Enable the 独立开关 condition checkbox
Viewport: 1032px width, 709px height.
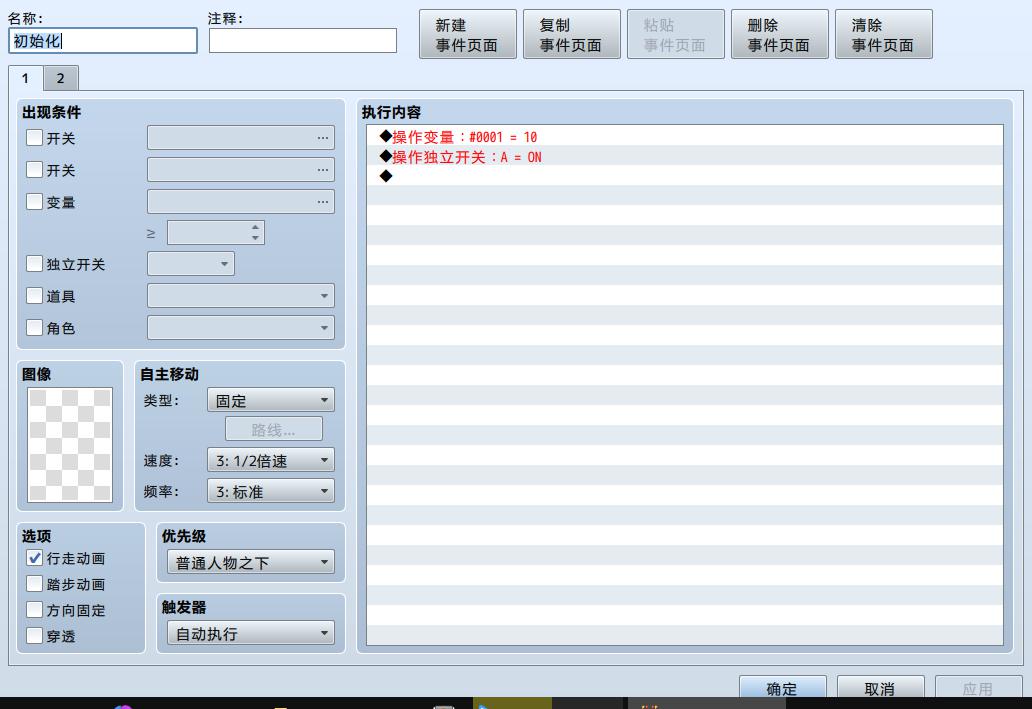(x=34, y=264)
